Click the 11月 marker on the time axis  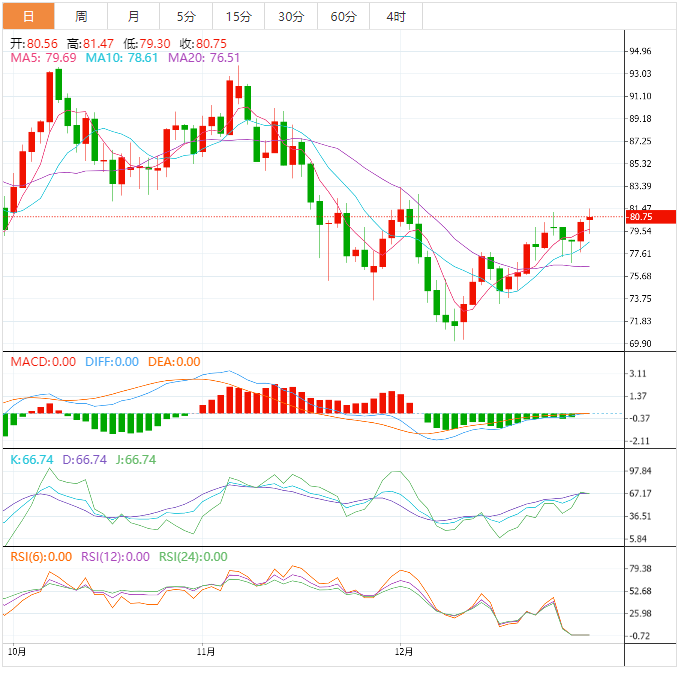pos(207,650)
